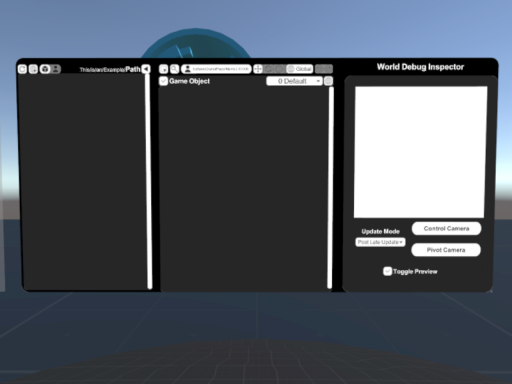Click the ThisIsAnExamplePath text
The height and width of the screenshot is (384, 512).
(x=110, y=69)
